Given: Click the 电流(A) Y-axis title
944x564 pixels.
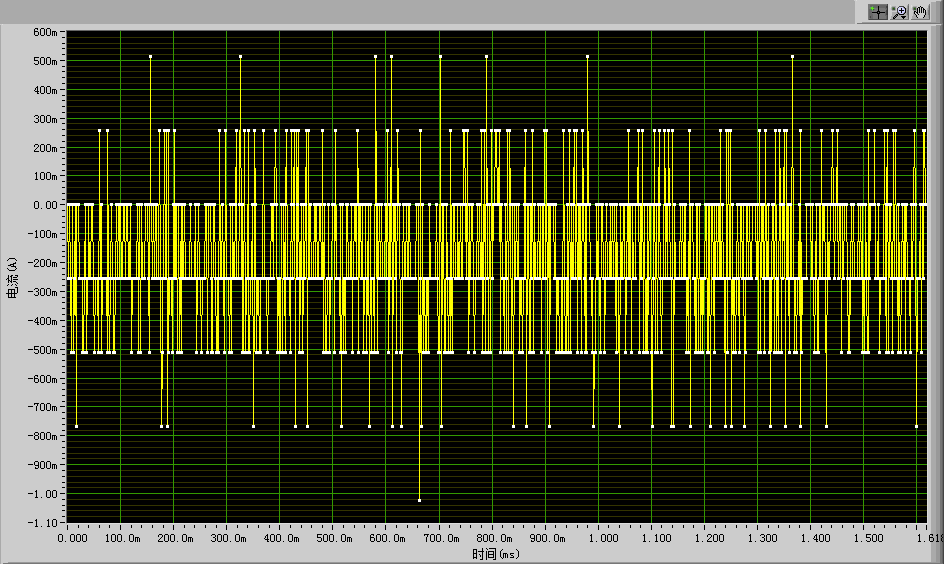Looking at the screenshot, I should 12,278.
